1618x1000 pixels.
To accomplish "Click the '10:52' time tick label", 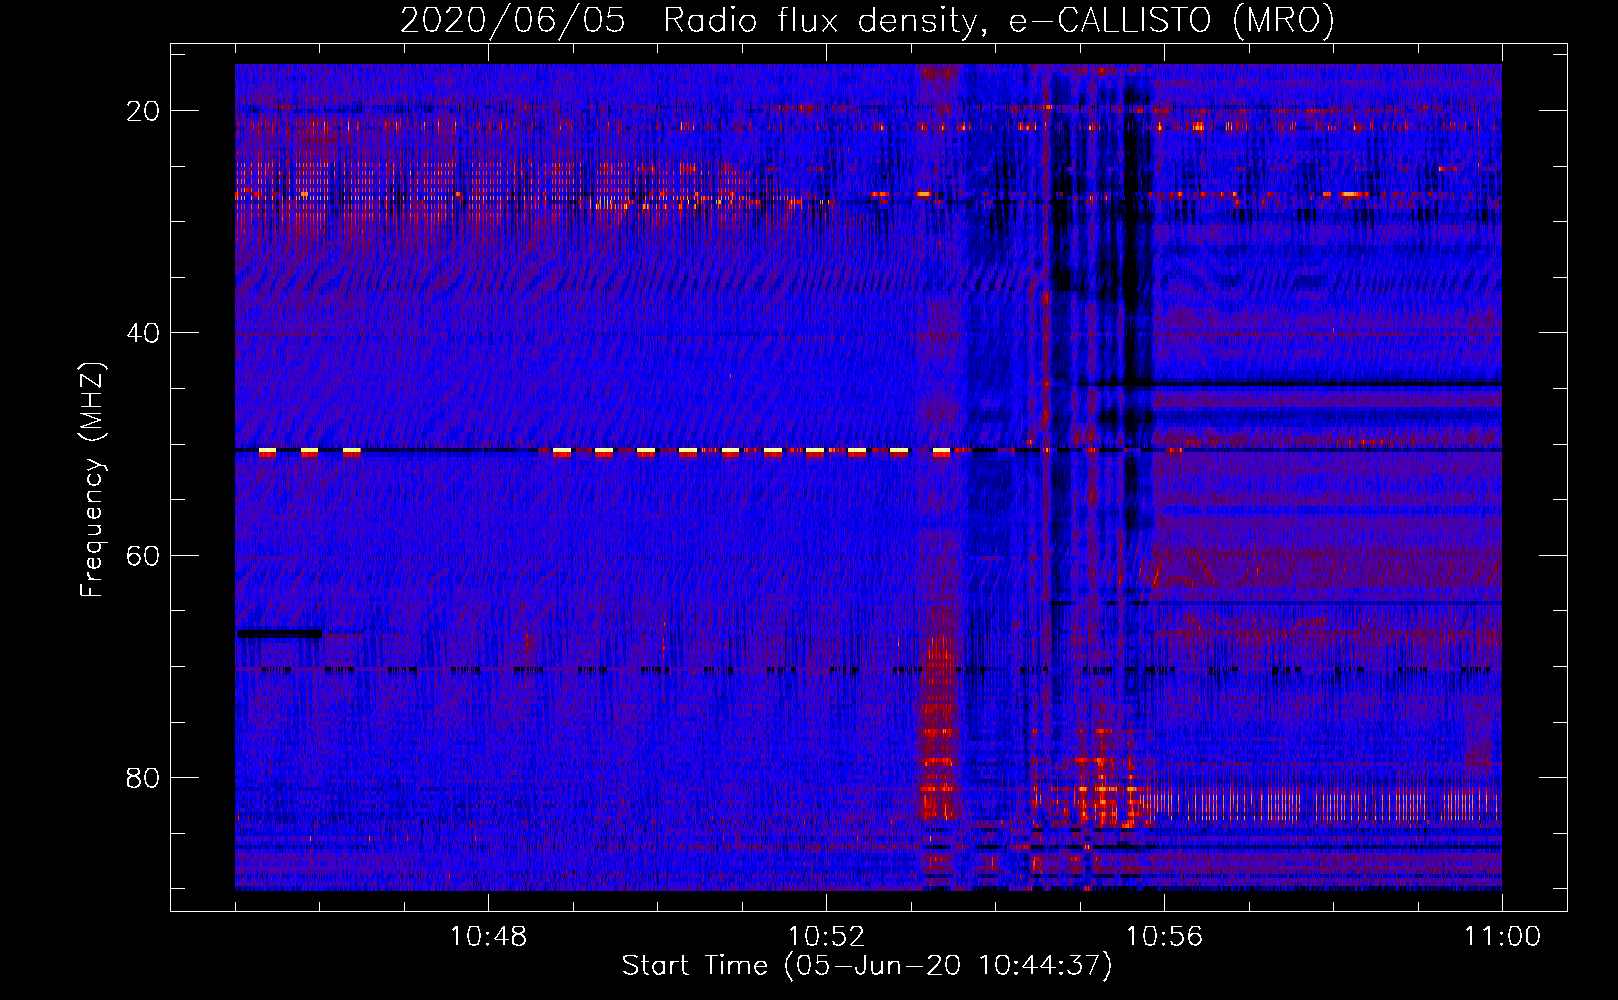I will pyautogui.click(x=826, y=937).
